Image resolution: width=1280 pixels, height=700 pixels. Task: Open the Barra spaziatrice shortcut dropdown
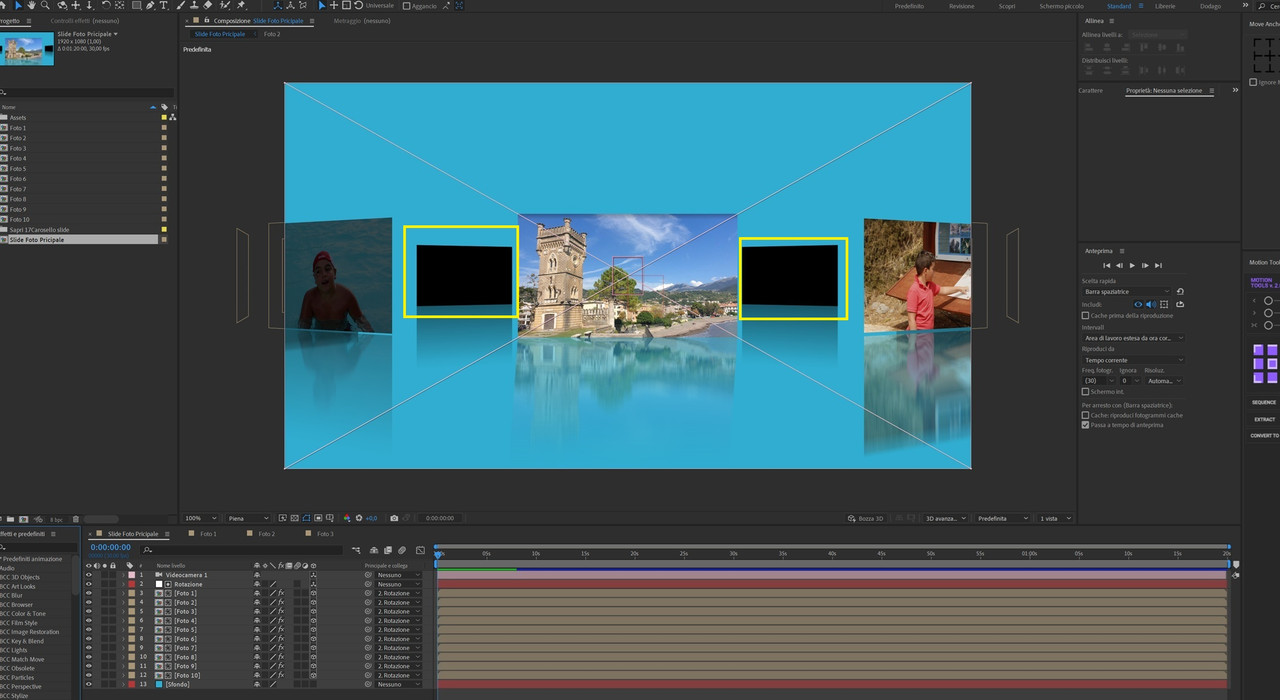tap(1126, 291)
